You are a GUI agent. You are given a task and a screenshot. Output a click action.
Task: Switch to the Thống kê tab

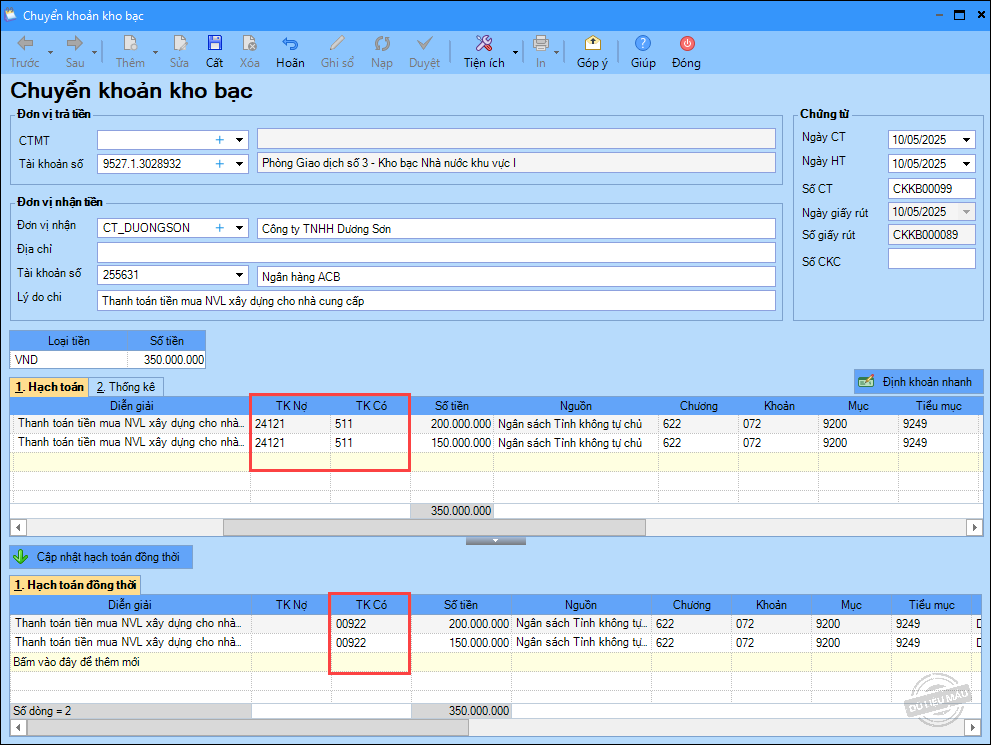pos(125,387)
